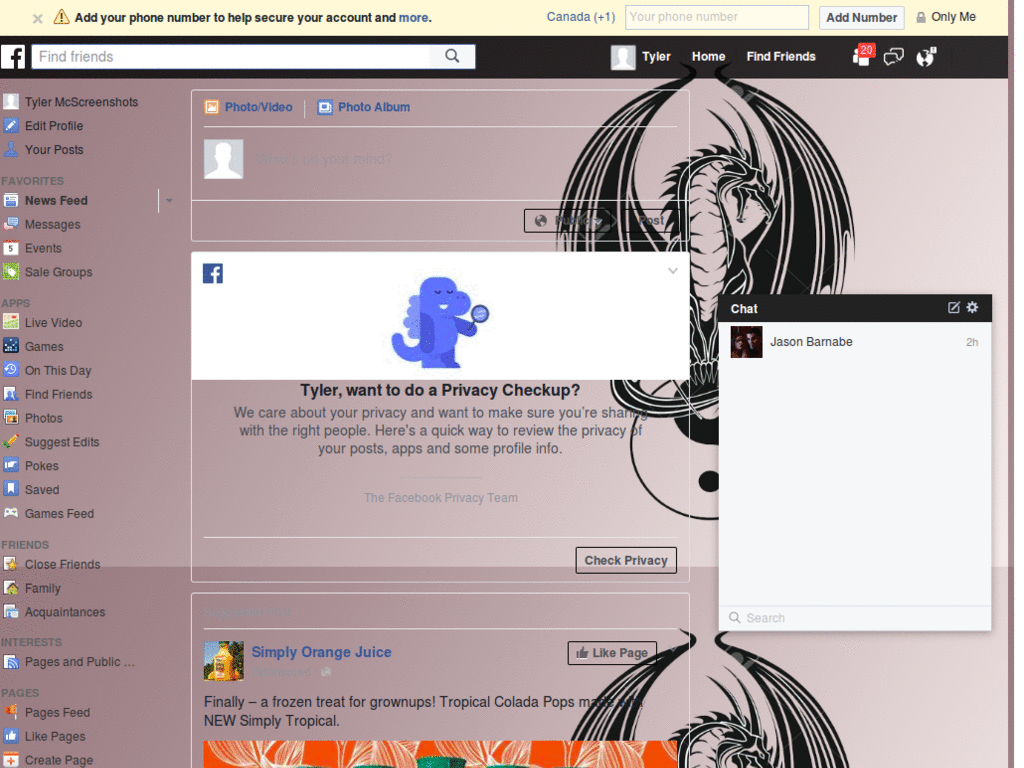Open Your Posts in sidebar
This screenshot has width=1024, height=768.
43,150
